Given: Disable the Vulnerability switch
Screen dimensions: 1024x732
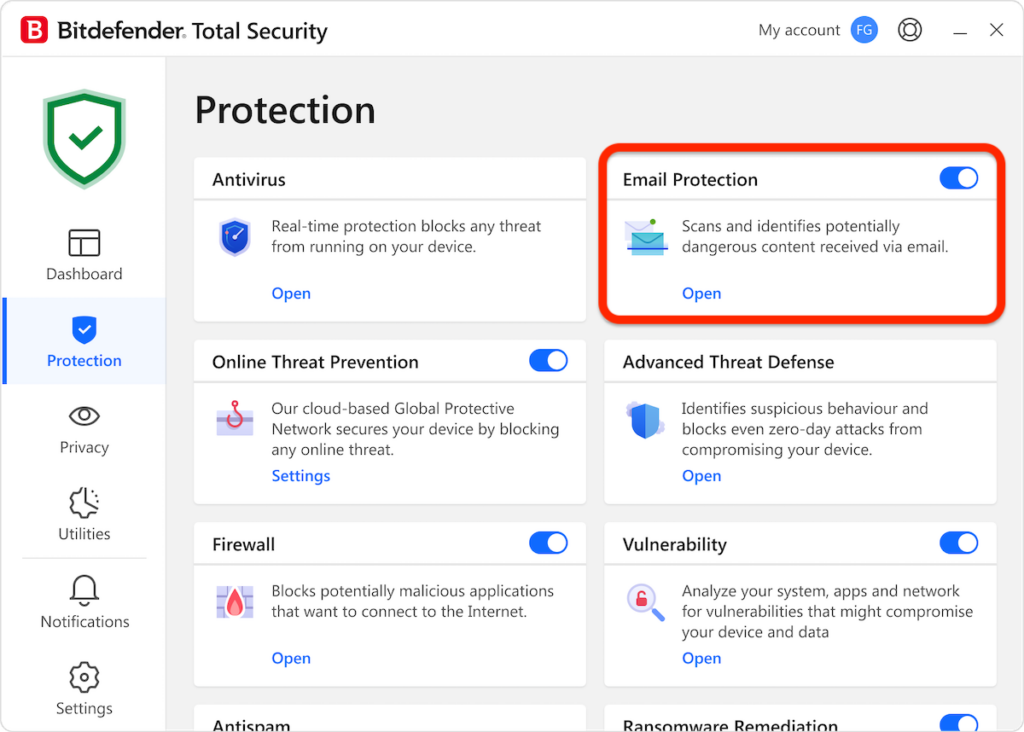Looking at the screenshot, I should (x=958, y=543).
